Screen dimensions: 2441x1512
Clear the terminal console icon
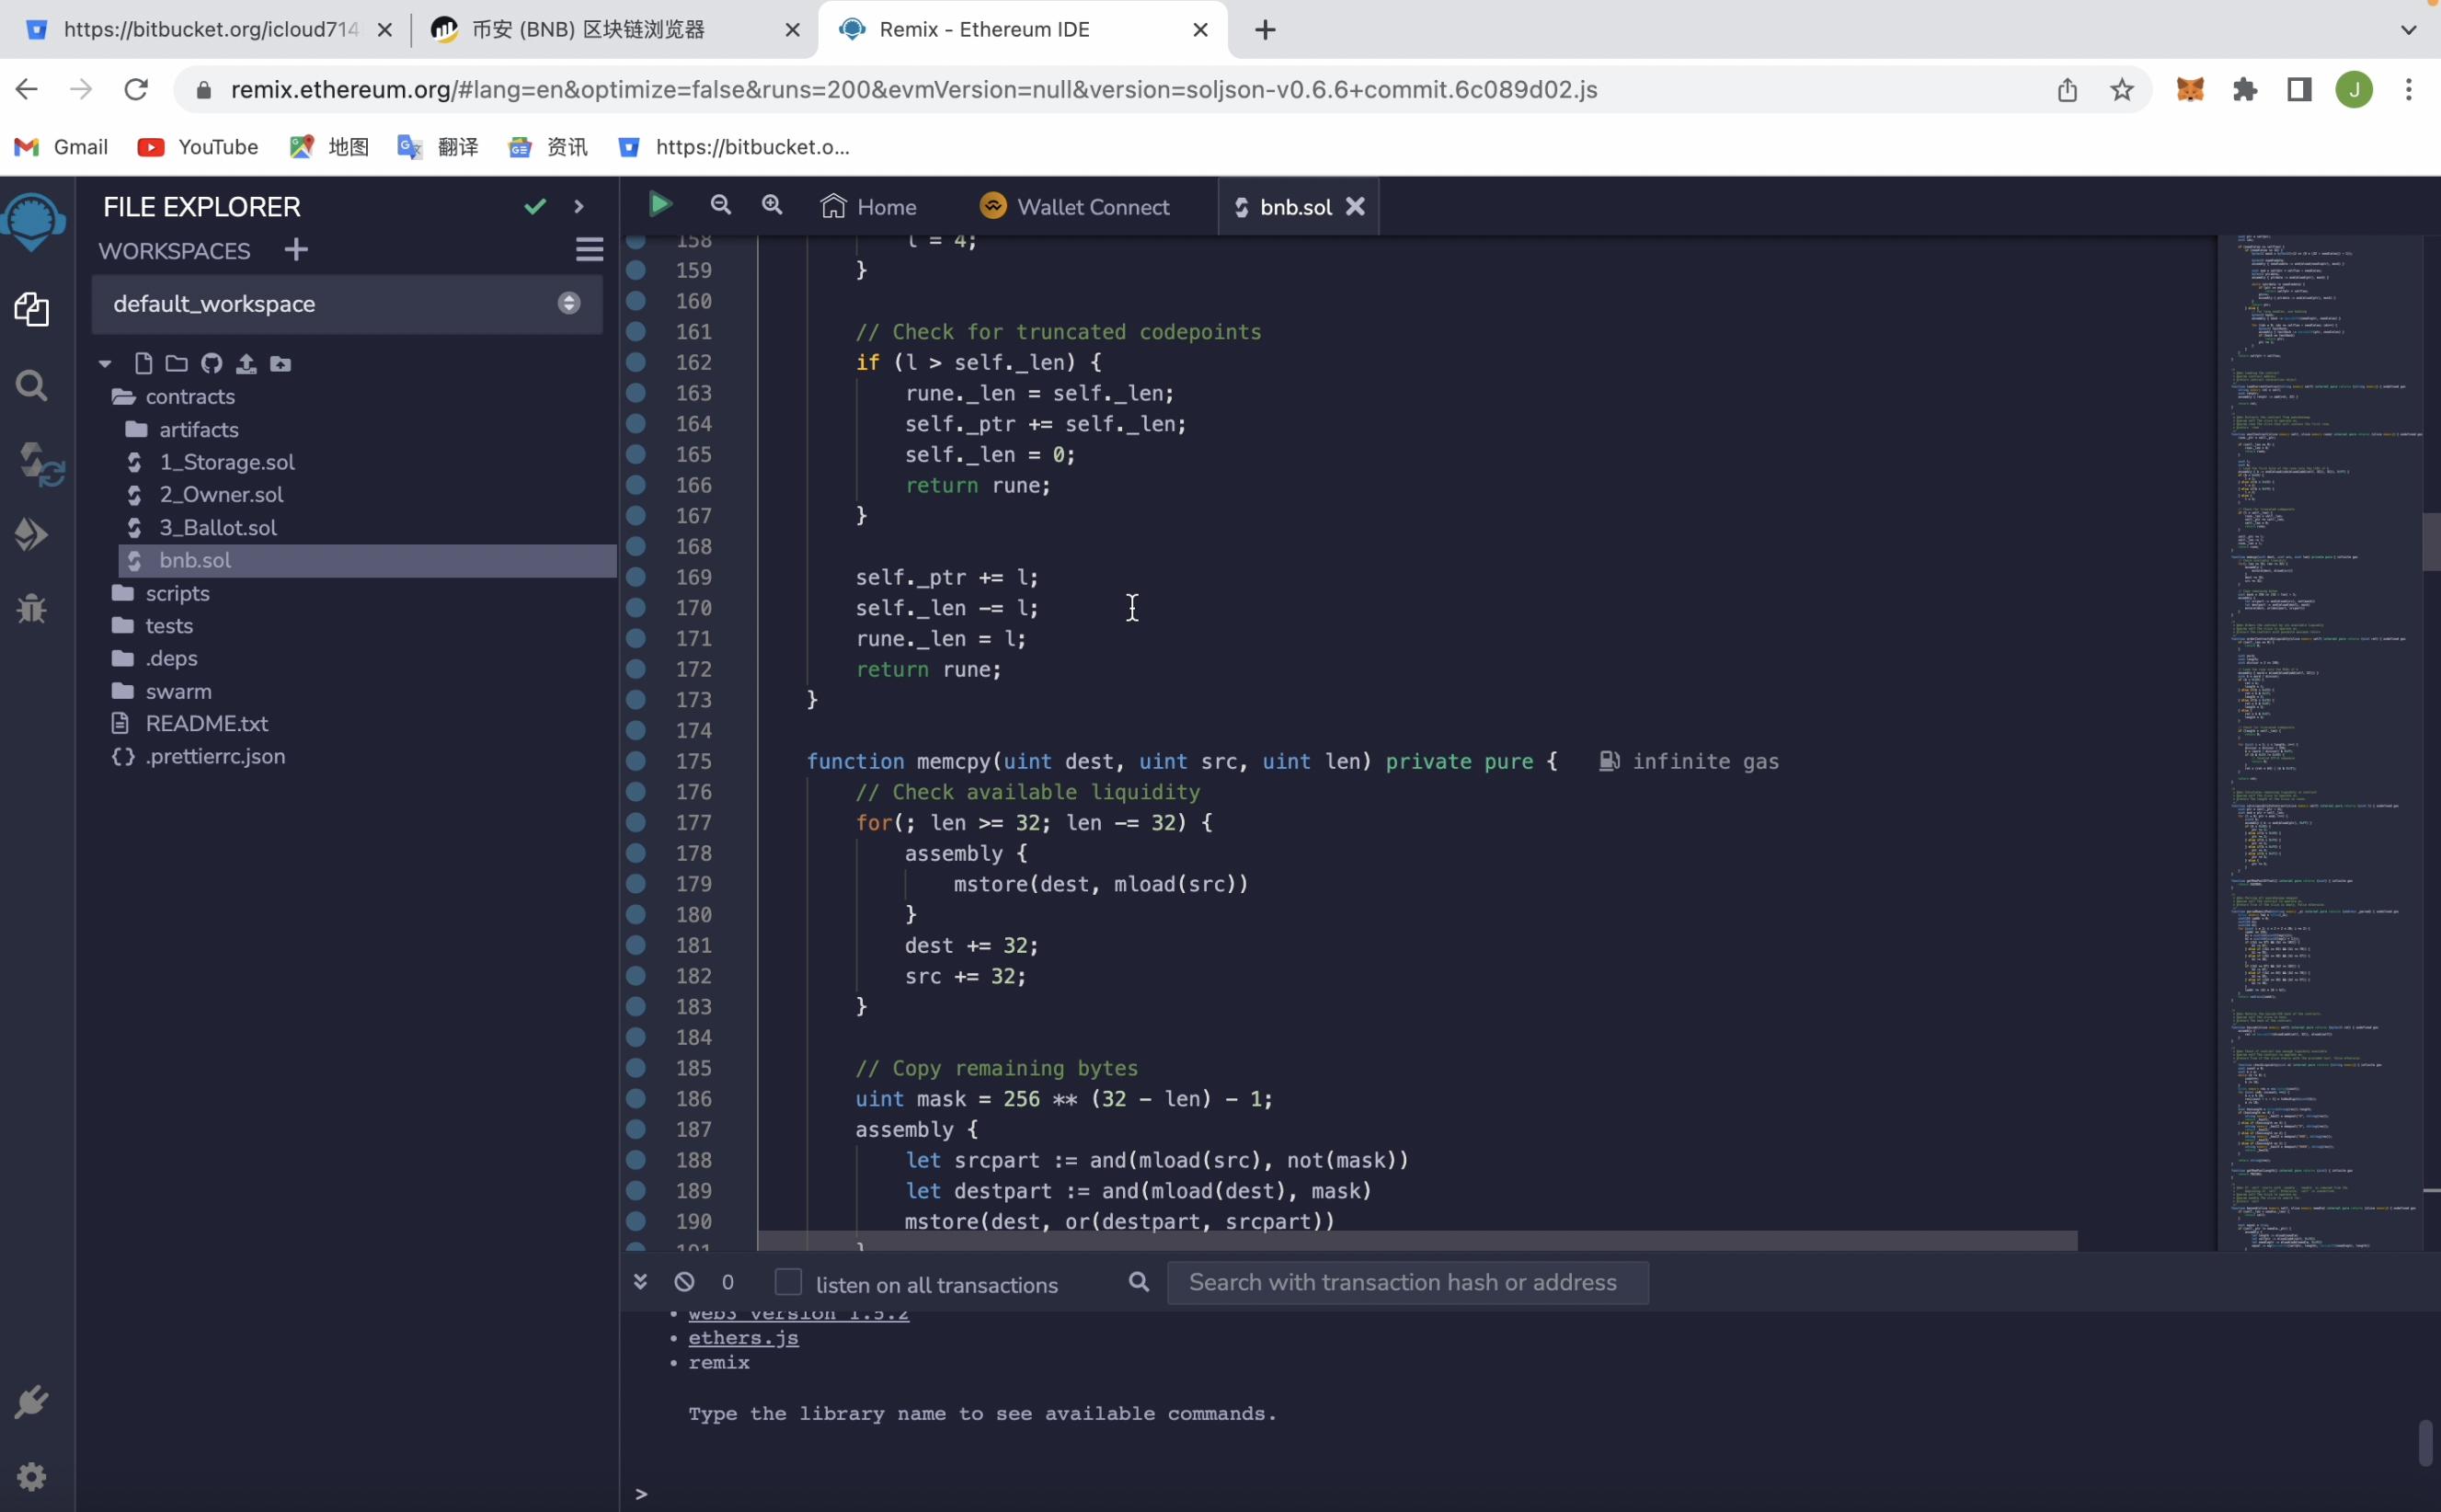pyautogui.click(x=684, y=1281)
